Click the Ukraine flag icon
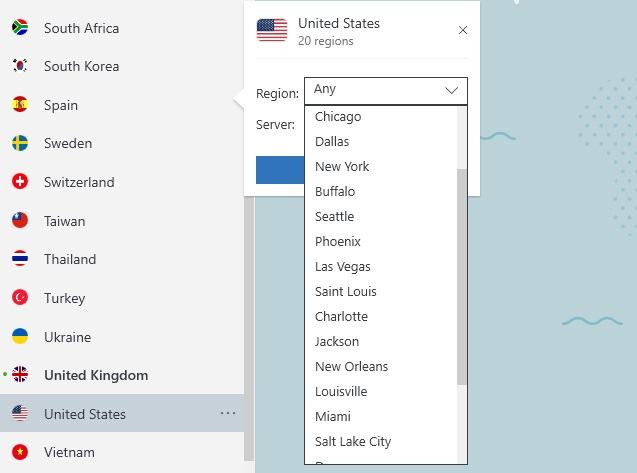Image resolution: width=637 pixels, height=473 pixels. pos(20,336)
